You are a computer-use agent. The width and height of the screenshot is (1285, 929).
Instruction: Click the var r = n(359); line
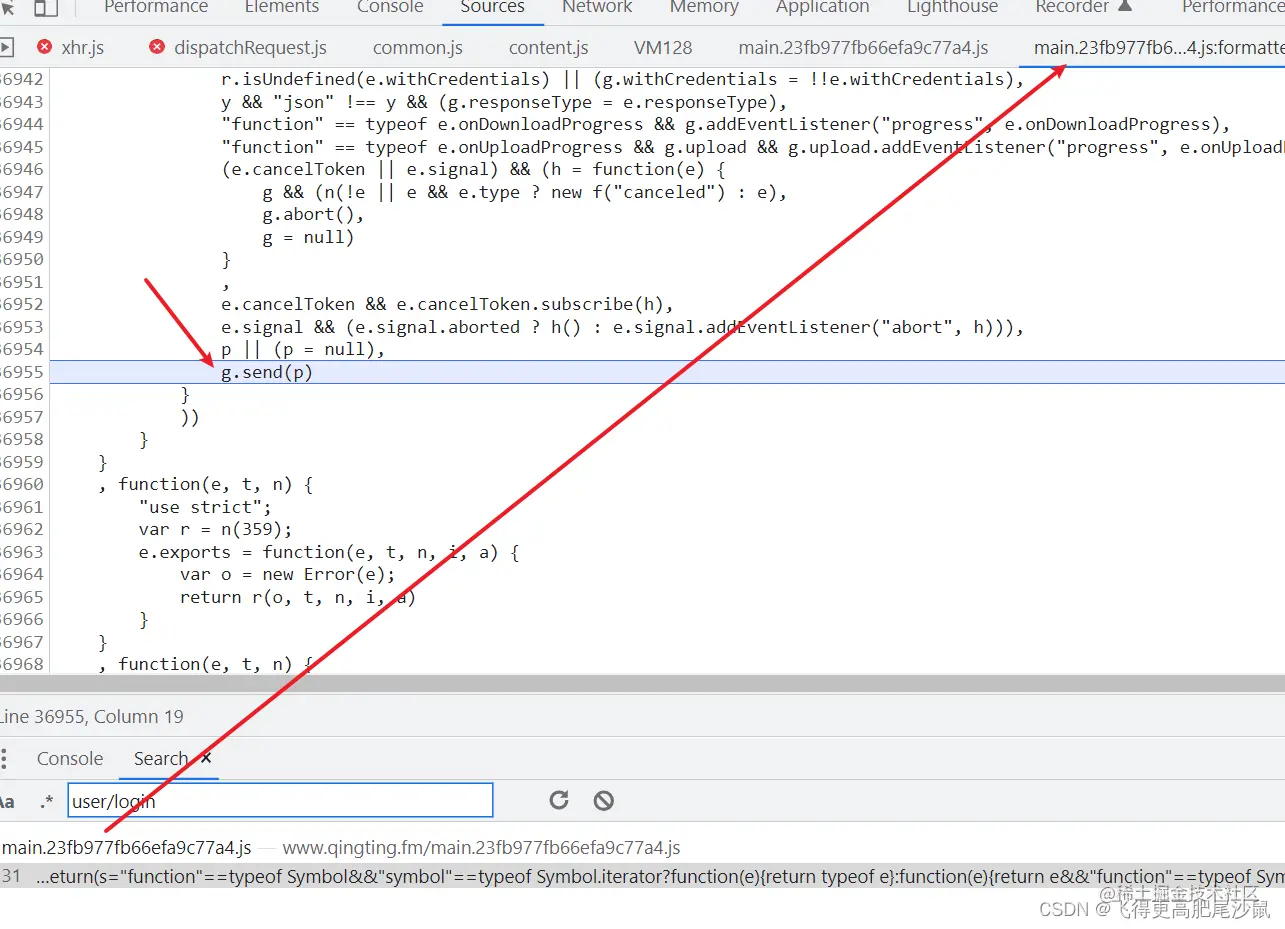pos(216,529)
